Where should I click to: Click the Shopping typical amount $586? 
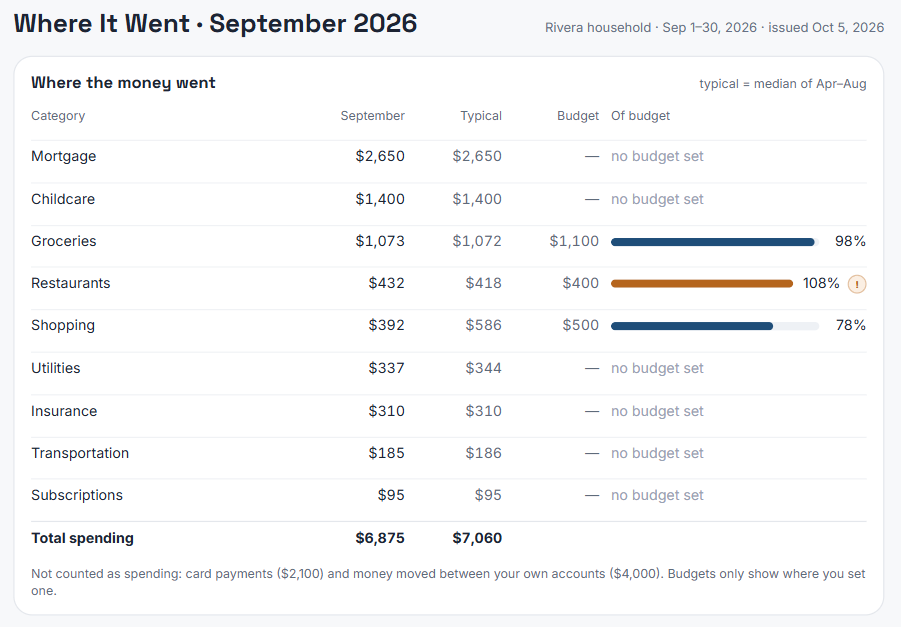click(484, 325)
